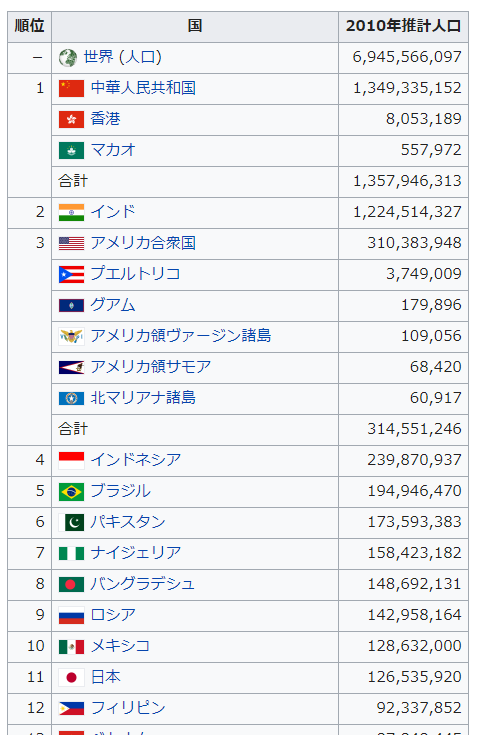478x735 pixels.
Task: Select Mexico population value 128,632,000
Action: tap(414, 646)
